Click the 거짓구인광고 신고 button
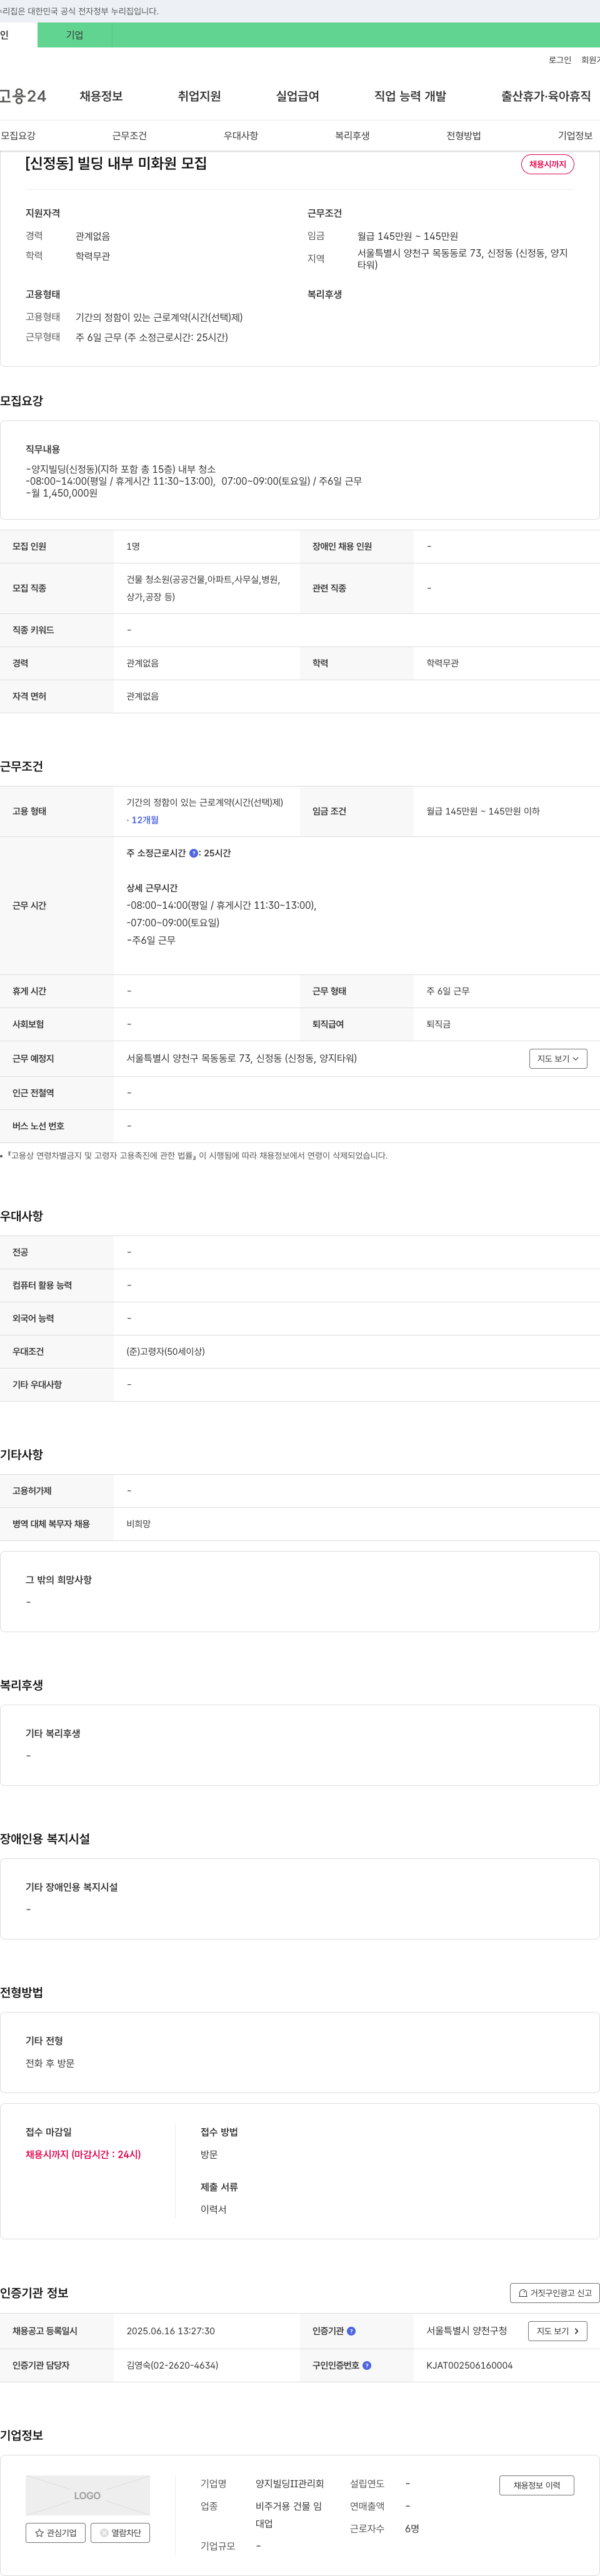Image resolution: width=600 pixels, height=2576 pixels. pyautogui.click(x=554, y=2293)
